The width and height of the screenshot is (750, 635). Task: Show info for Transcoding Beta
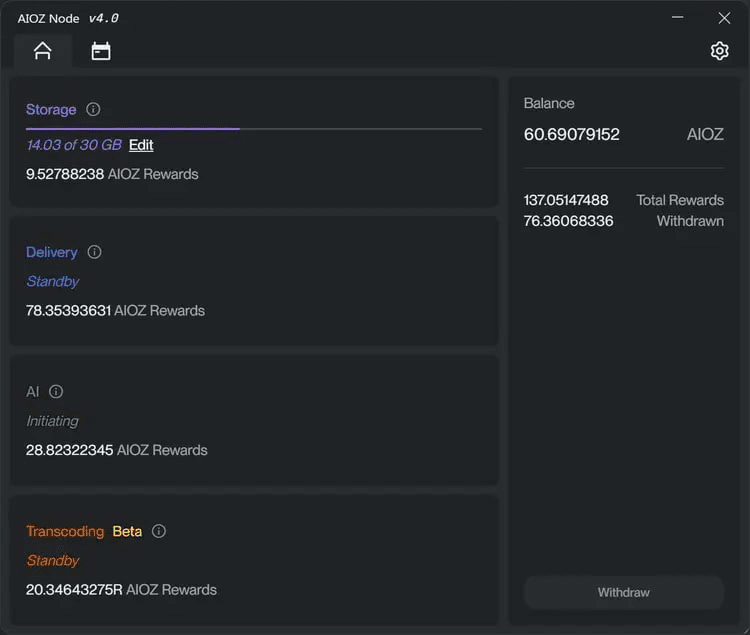coord(159,531)
